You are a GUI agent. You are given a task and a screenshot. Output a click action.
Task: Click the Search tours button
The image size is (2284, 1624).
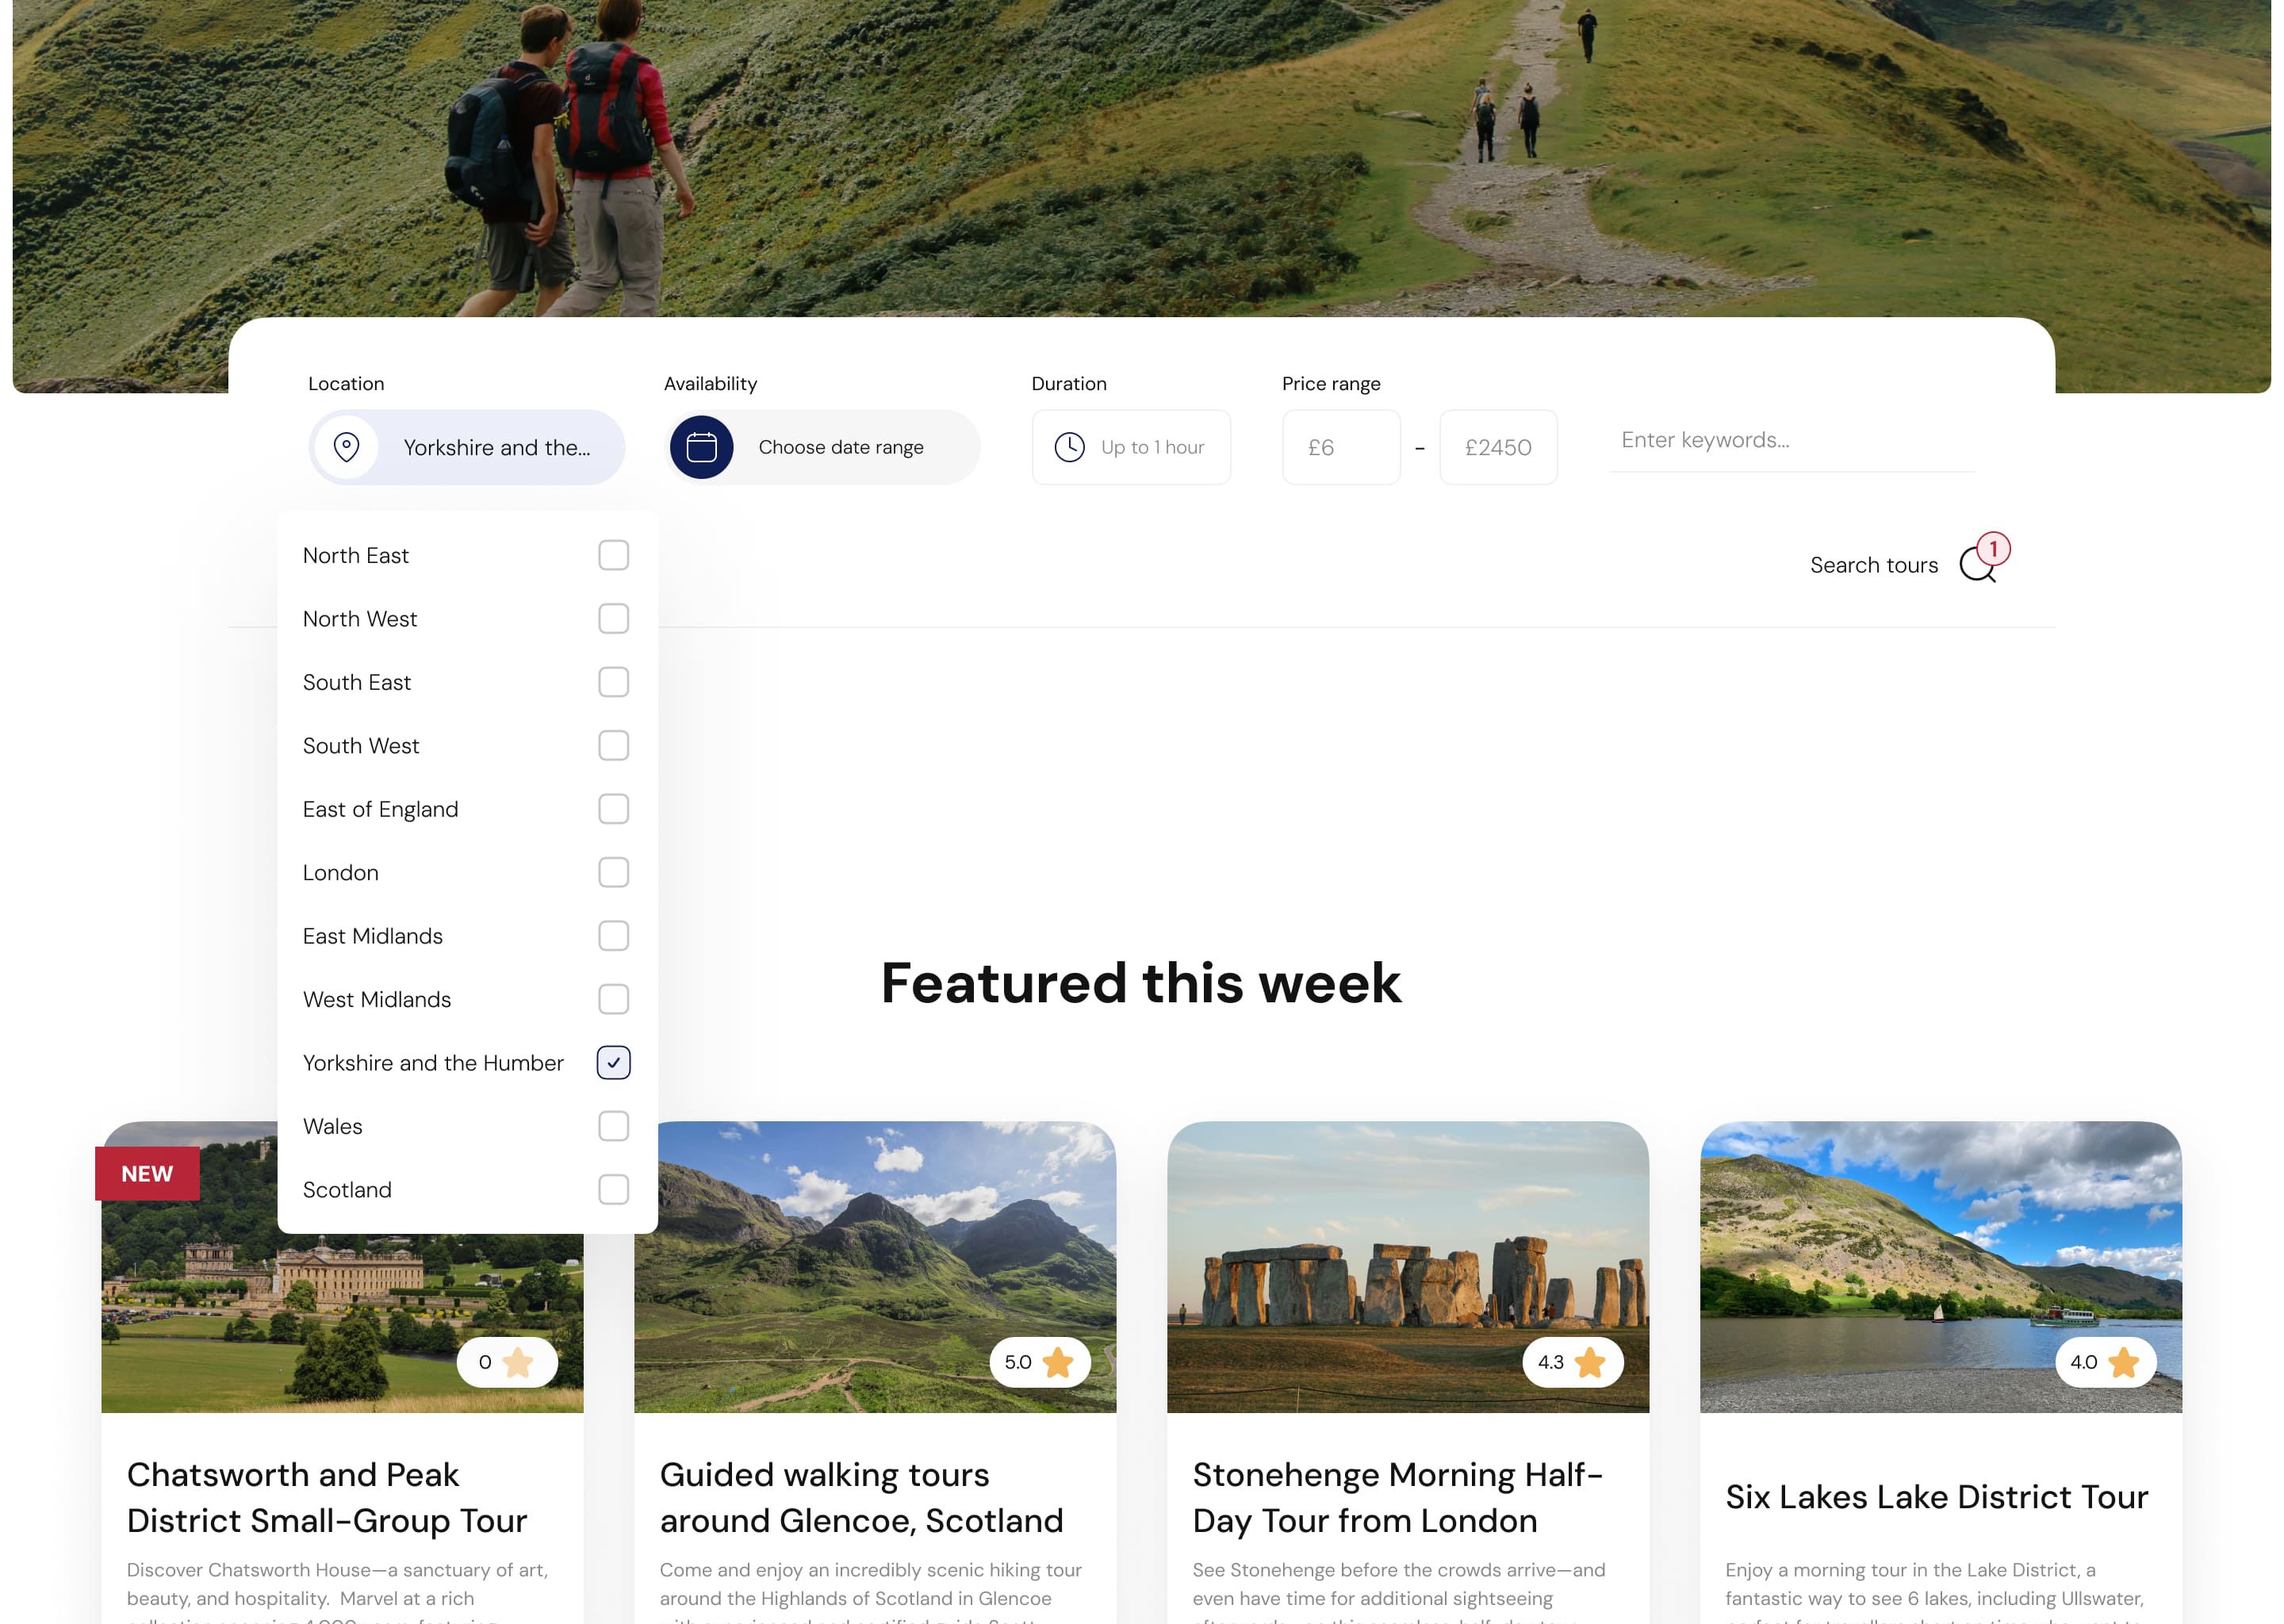click(1874, 565)
